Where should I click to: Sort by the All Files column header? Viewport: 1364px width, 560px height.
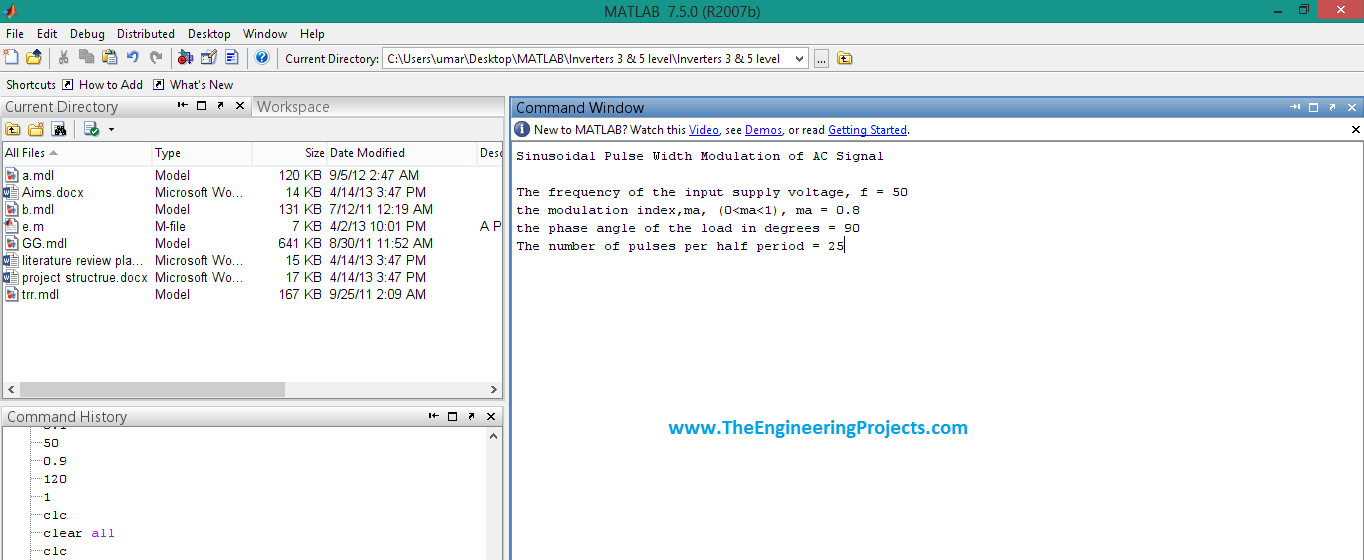click(76, 153)
